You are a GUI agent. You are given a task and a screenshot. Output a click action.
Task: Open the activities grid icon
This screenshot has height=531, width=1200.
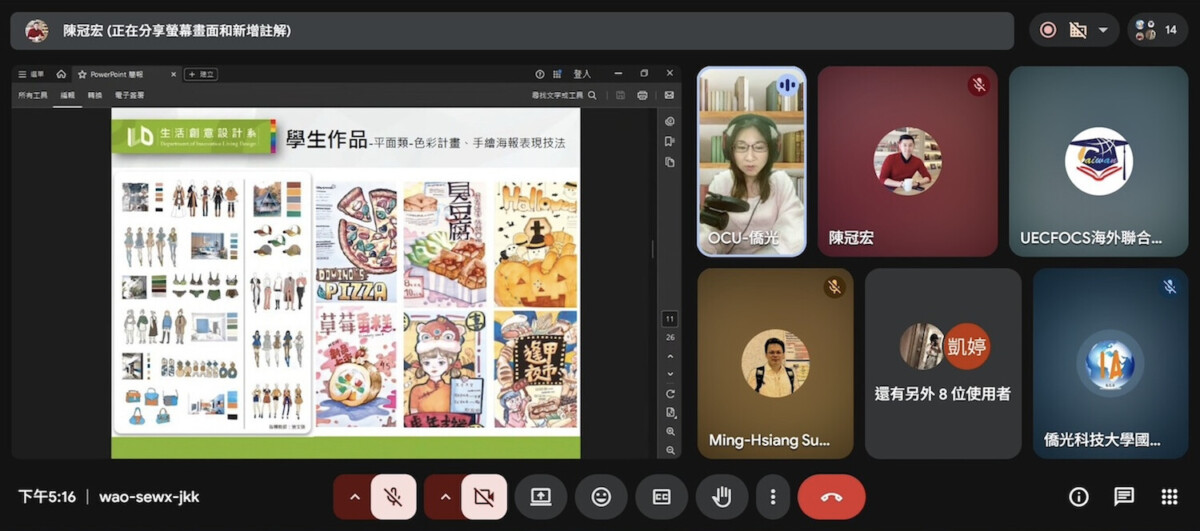(1169, 497)
